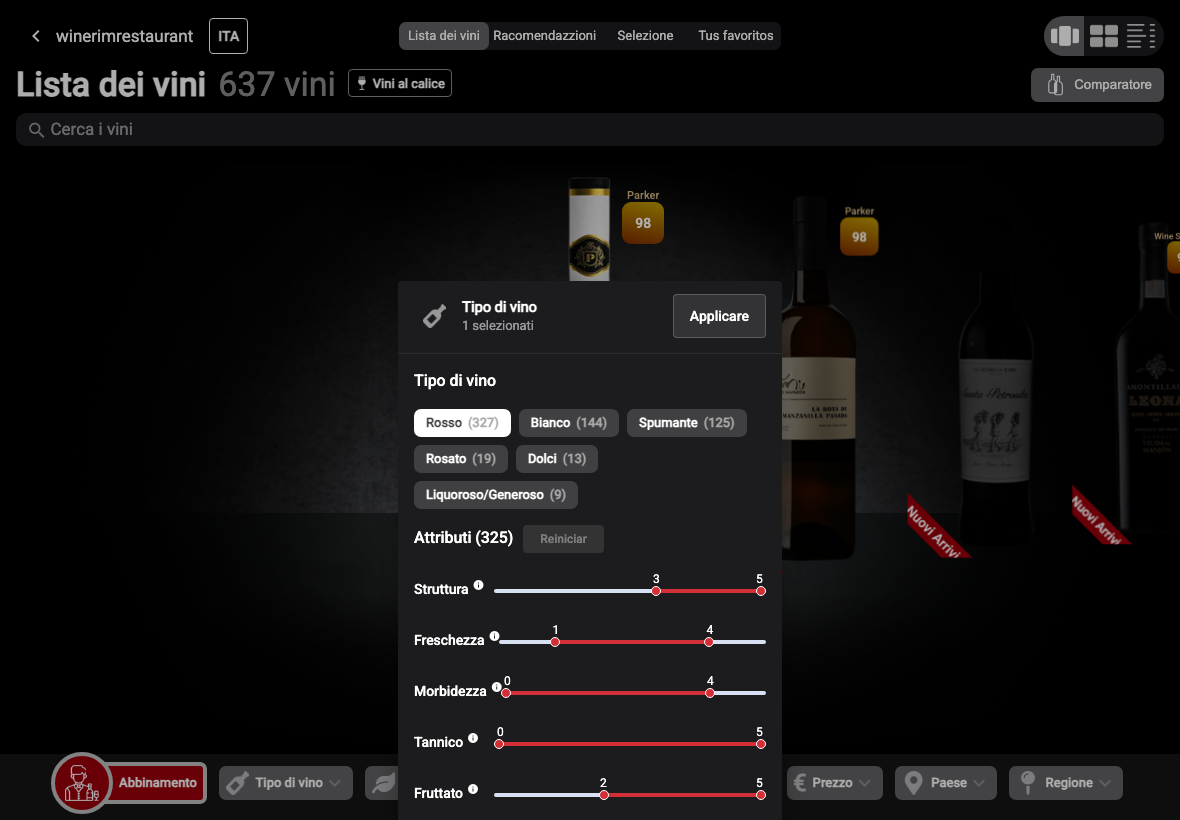The height and width of the screenshot is (820, 1180).
Task: Click the Fruttato slider maximum handle at 5
Action: (x=761, y=795)
